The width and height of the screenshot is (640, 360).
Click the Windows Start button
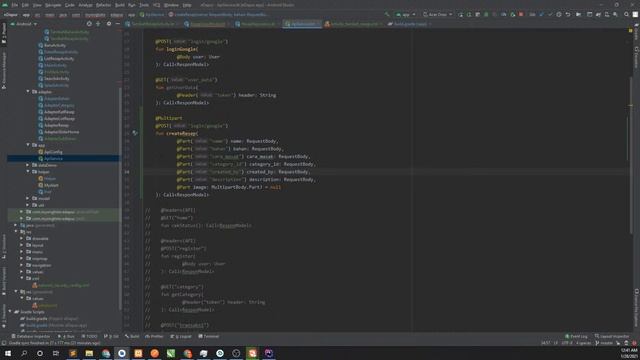pyautogui.click(x=8, y=353)
